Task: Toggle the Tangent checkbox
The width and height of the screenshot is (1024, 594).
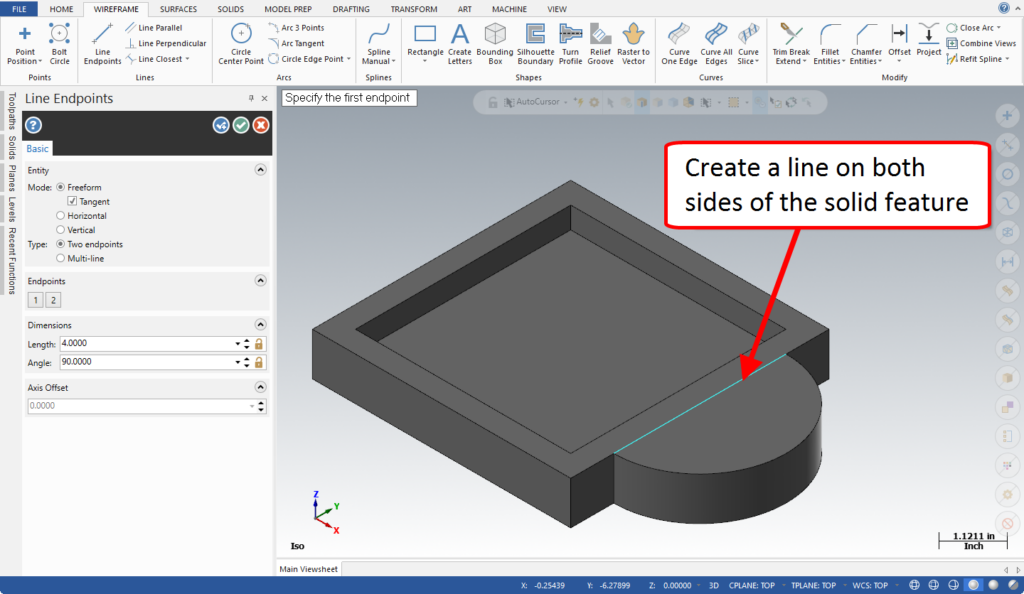Action: pos(72,202)
